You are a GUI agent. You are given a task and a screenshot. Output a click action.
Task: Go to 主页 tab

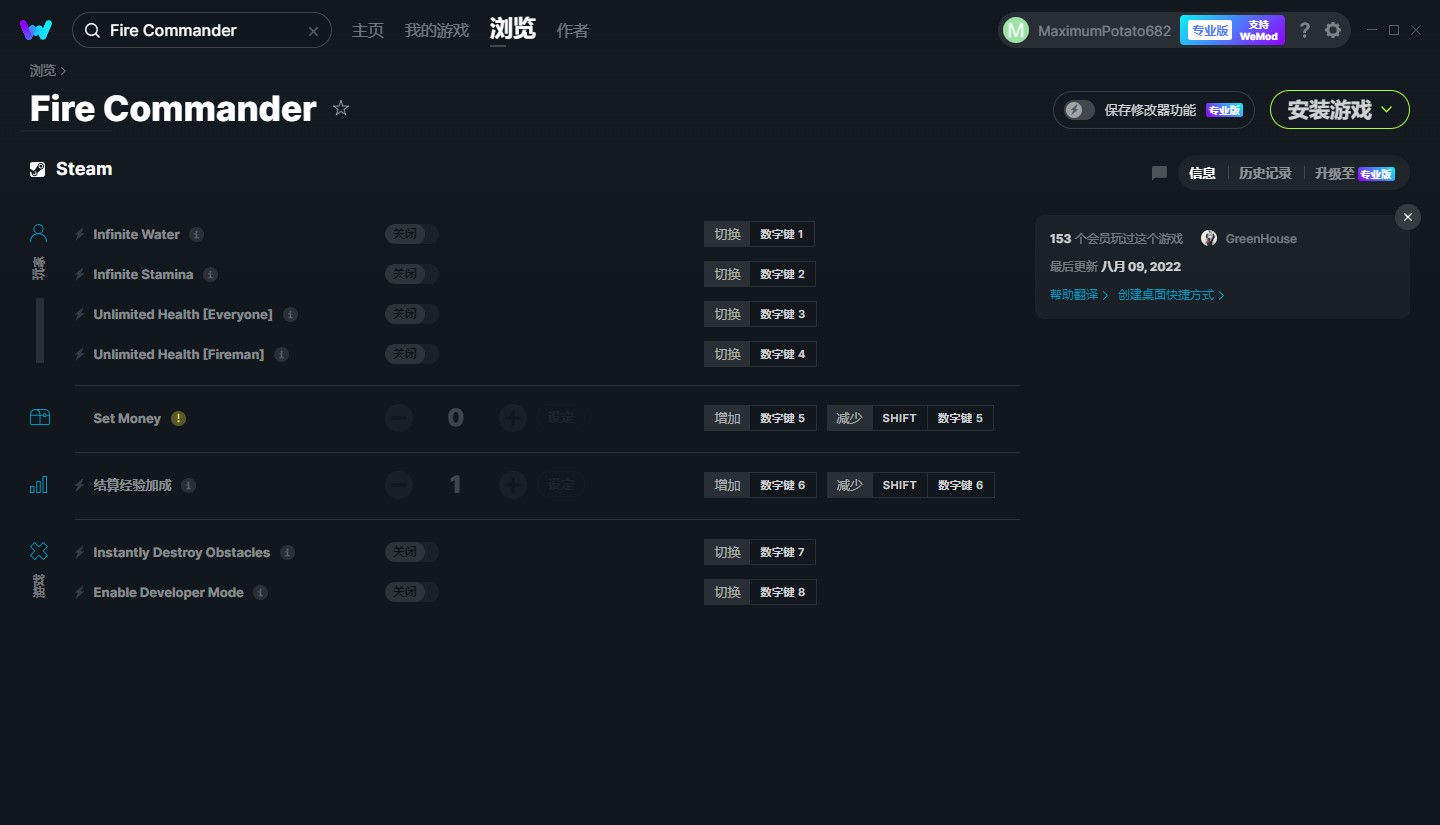(368, 30)
